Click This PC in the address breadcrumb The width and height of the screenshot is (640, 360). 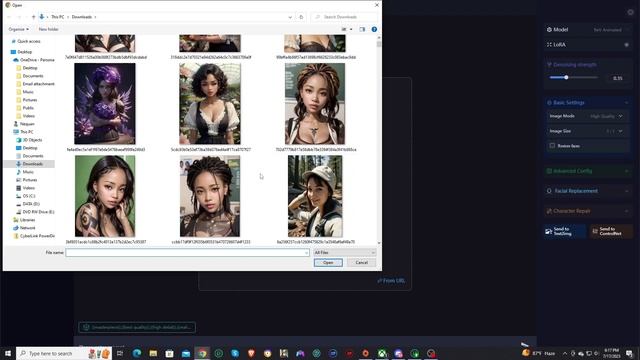[58, 17]
